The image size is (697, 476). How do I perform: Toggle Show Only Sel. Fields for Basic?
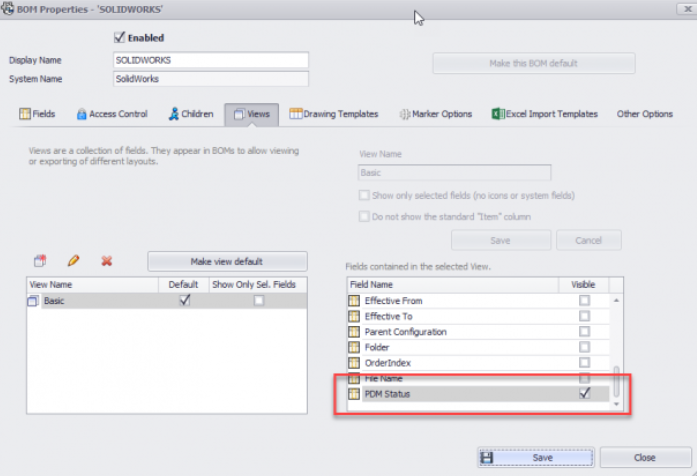click(259, 300)
